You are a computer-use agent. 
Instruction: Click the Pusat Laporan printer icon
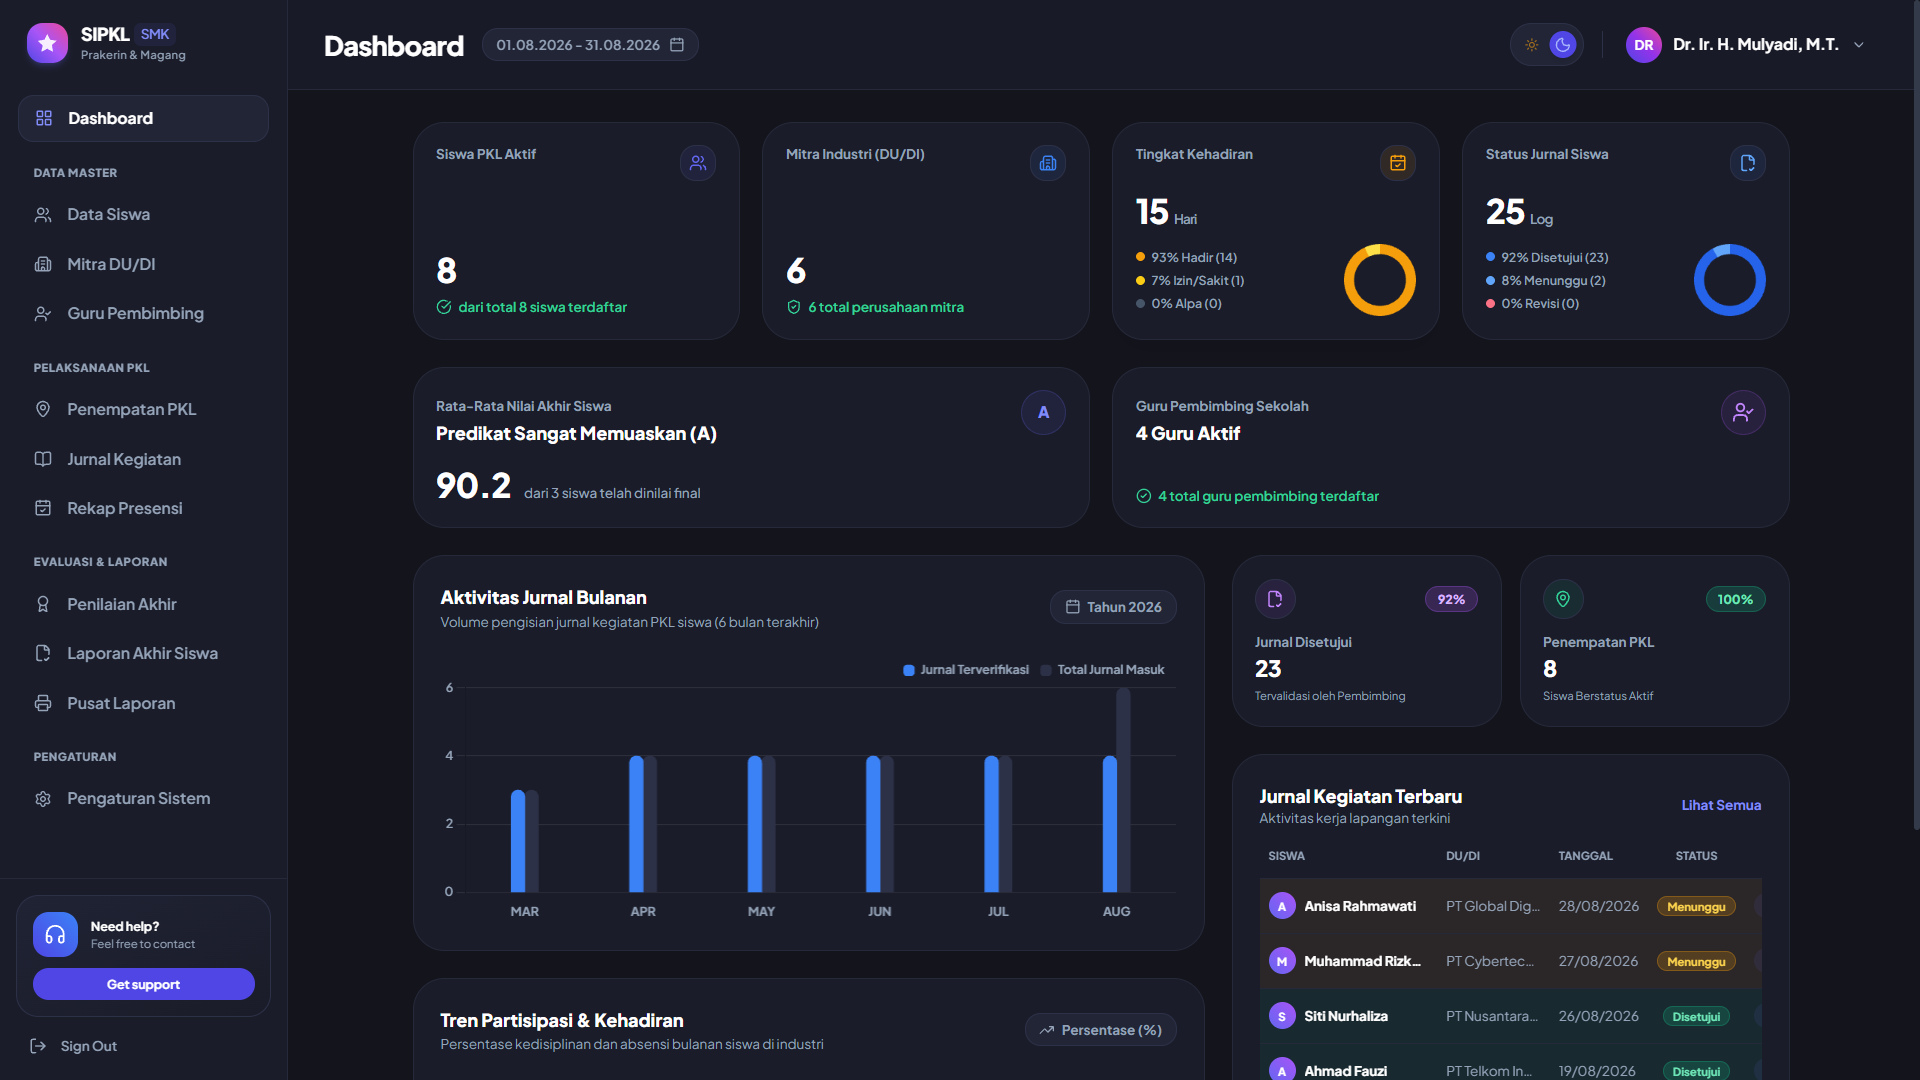[43, 703]
